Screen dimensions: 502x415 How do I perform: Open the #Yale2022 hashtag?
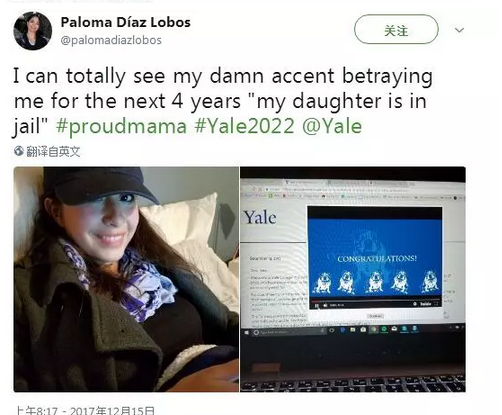point(245,127)
